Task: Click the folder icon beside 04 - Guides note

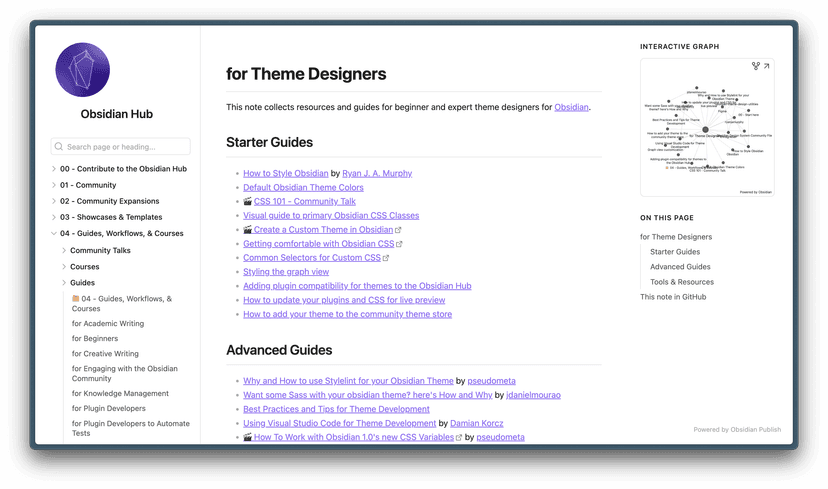Action: point(76,299)
